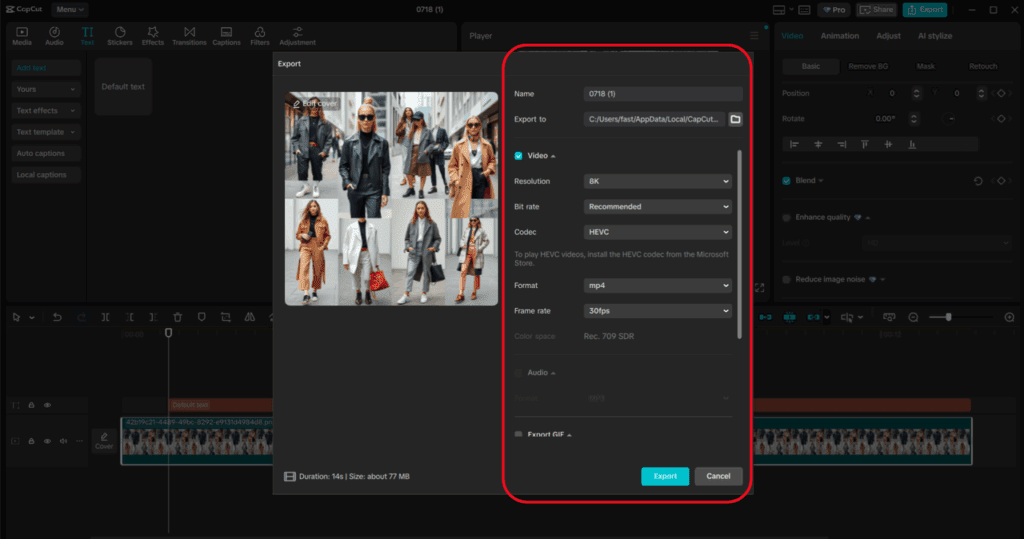Viewport: 1024px width, 539px height.
Task: Switch to the Adjust tab
Action: tap(888, 36)
